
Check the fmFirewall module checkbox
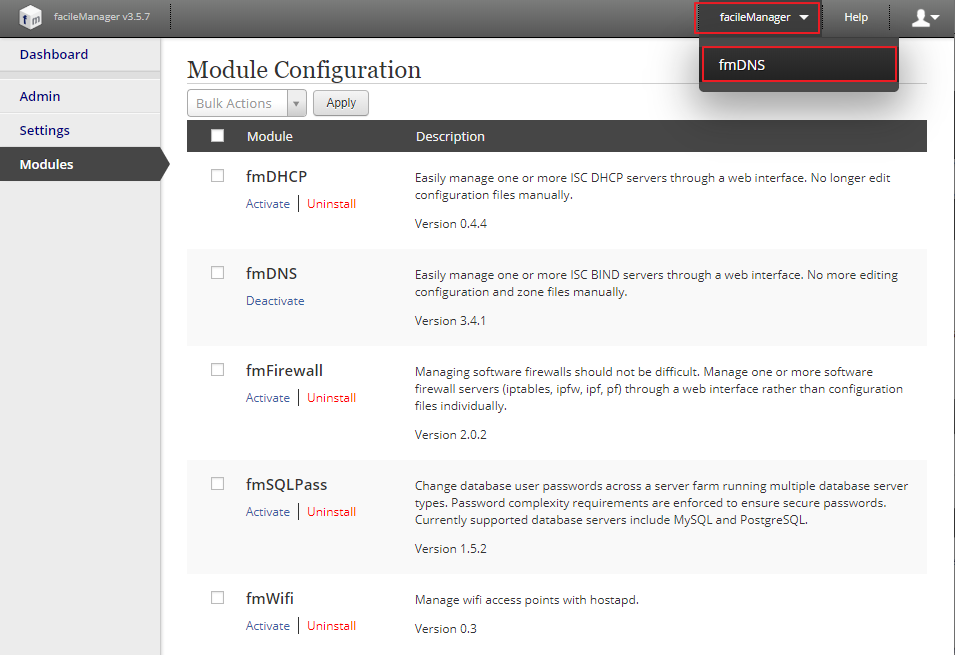[x=217, y=369]
